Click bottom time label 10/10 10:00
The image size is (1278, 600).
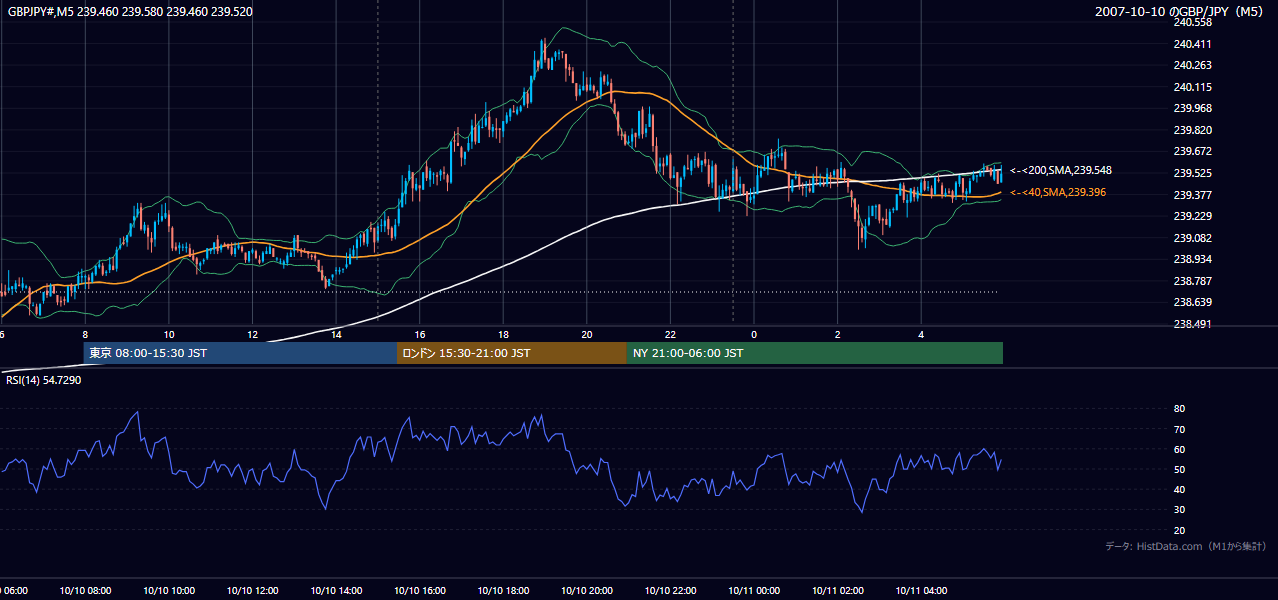click(x=169, y=591)
